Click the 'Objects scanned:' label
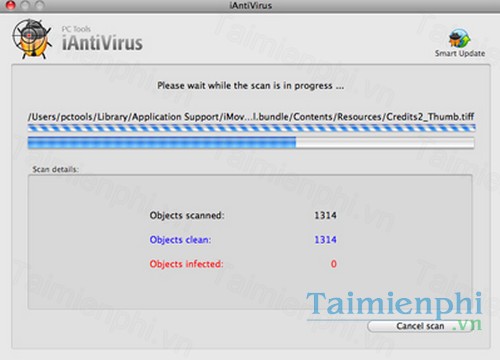Viewport: 500px width, 360px height. tap(187, 215)
